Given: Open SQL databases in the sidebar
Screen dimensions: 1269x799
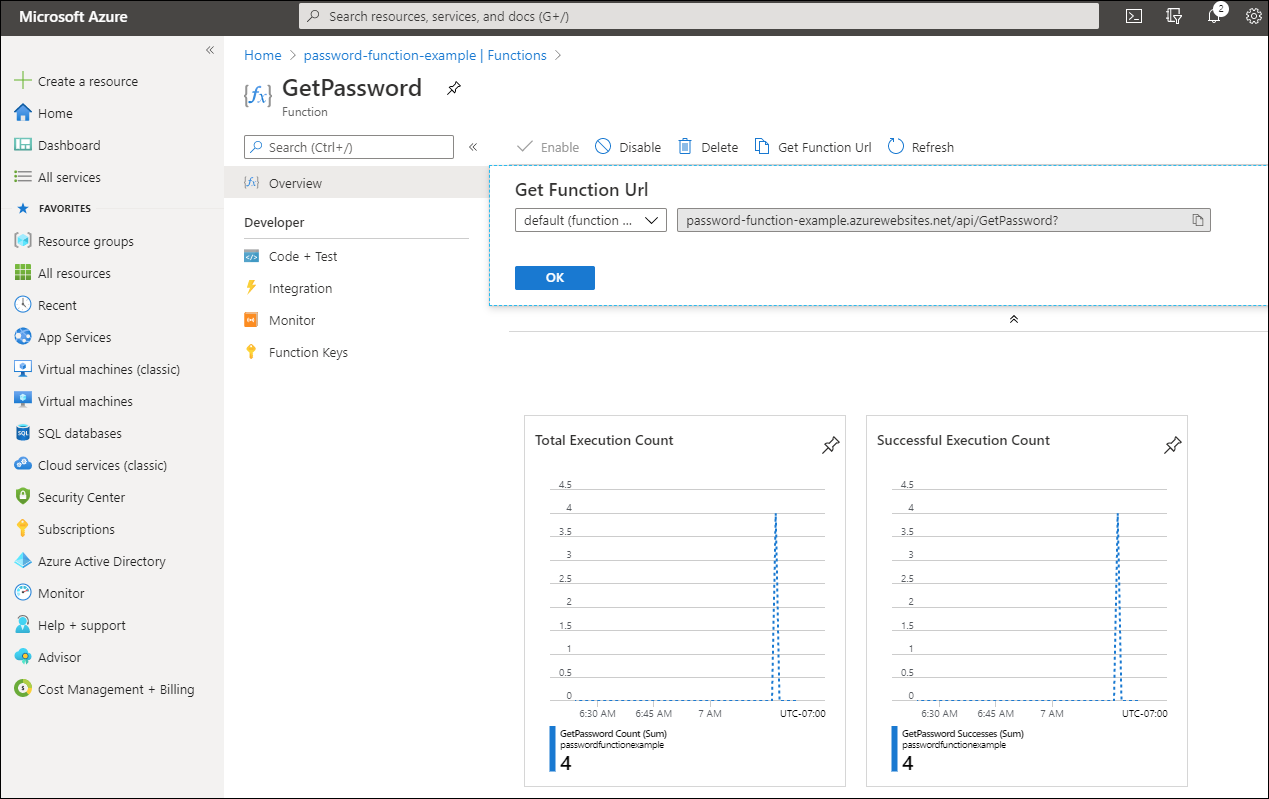Looking at the screenshot, I should tap(79, 433).
